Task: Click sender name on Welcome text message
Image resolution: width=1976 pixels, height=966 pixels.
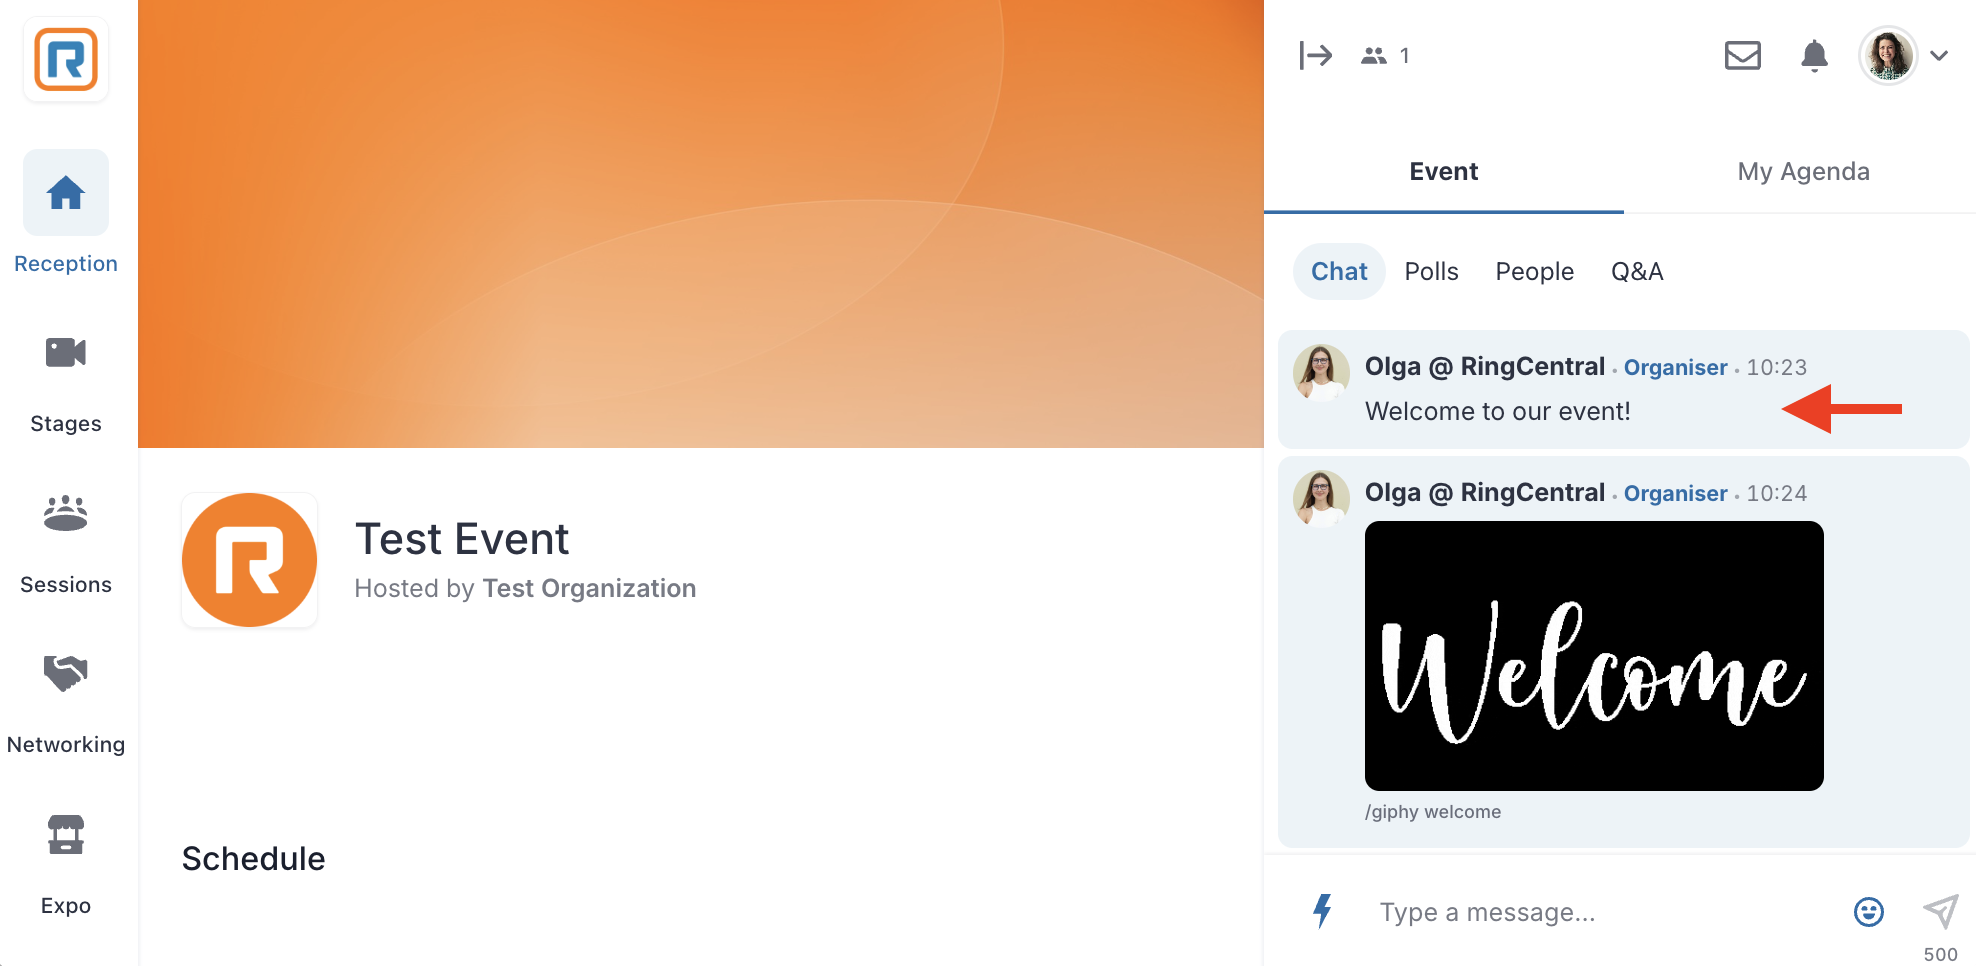Action: point(1484,367)
